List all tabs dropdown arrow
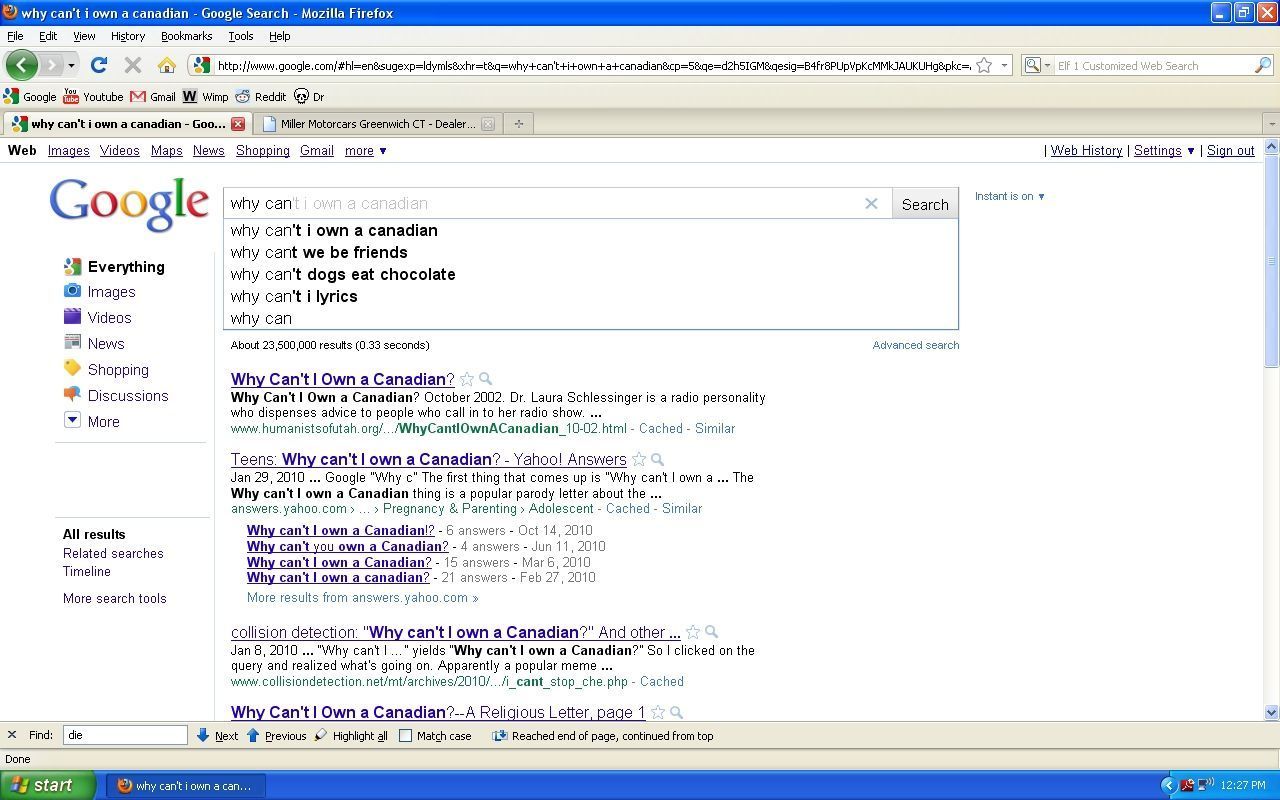This screenshot has width=1280, height=800. 1271,124
